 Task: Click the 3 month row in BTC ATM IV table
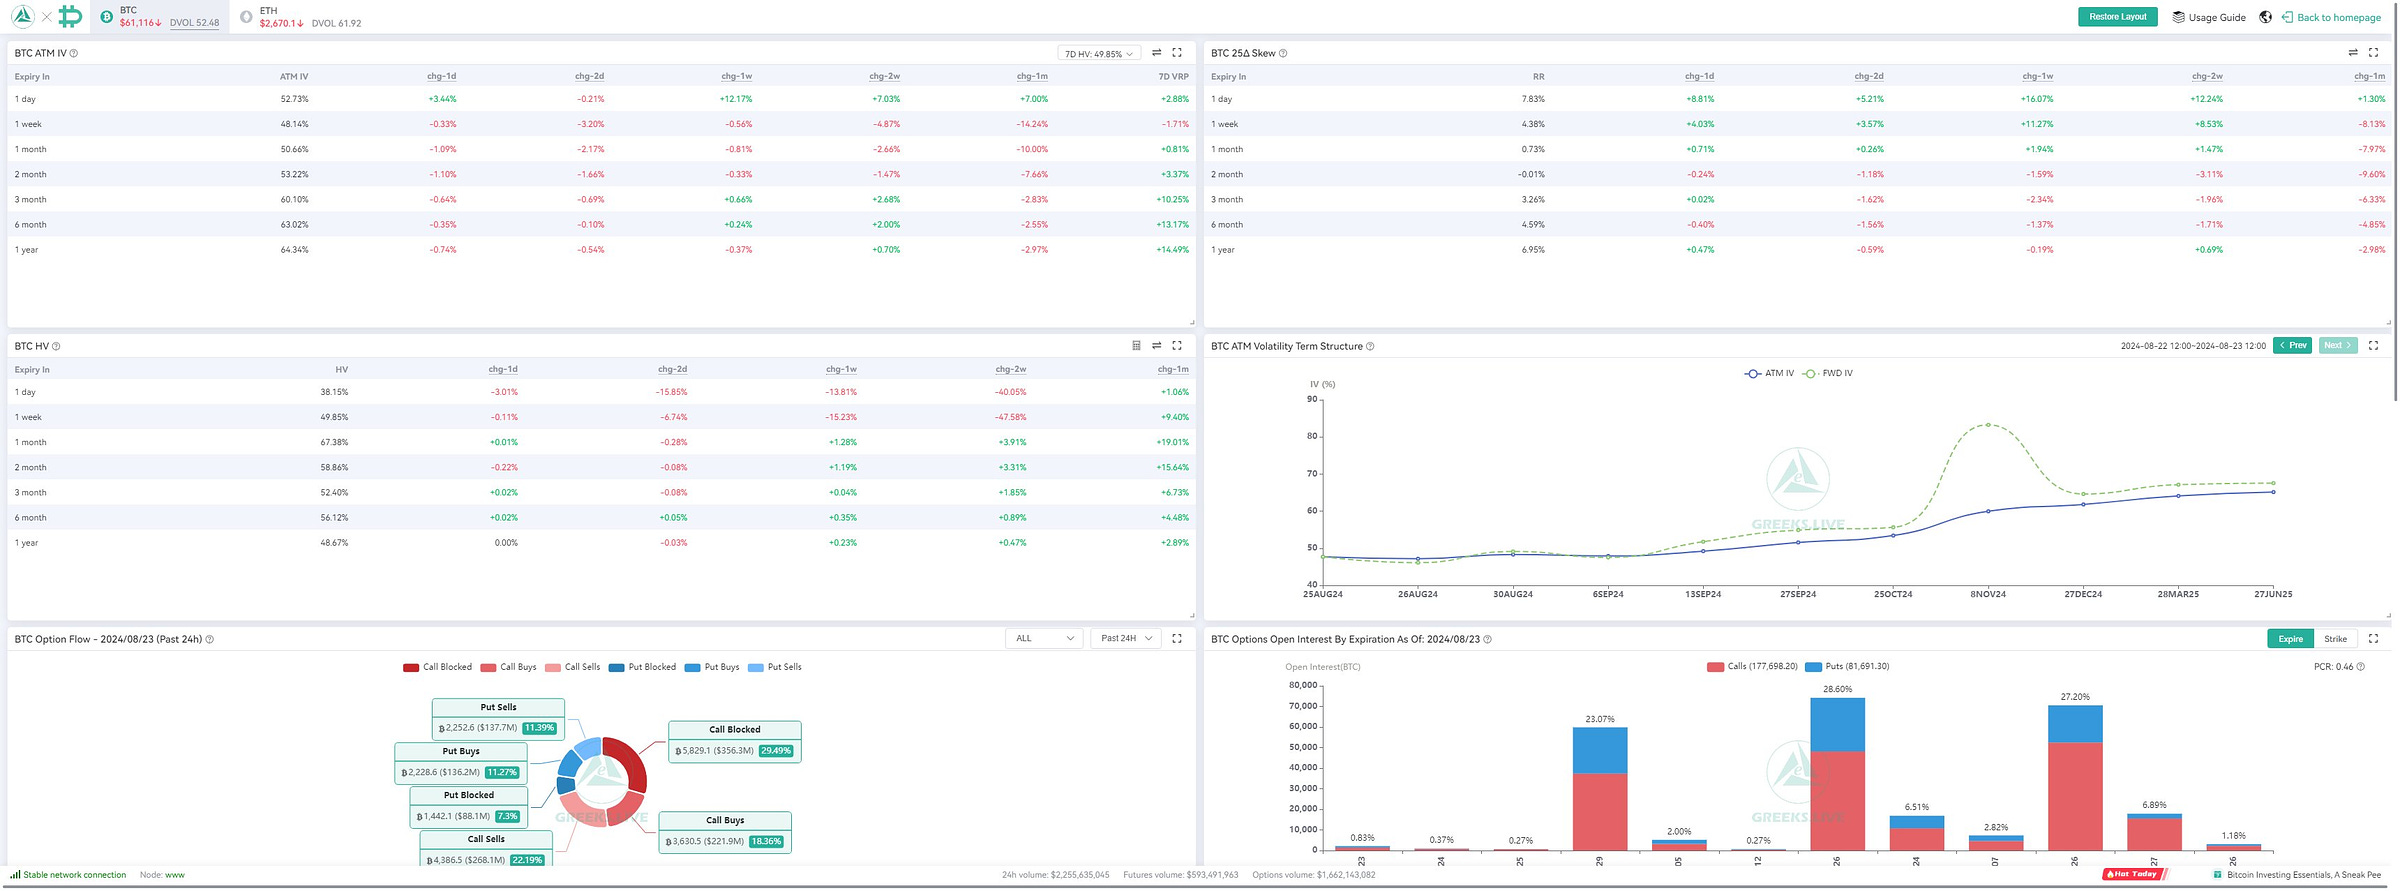(x=601, y=199)
